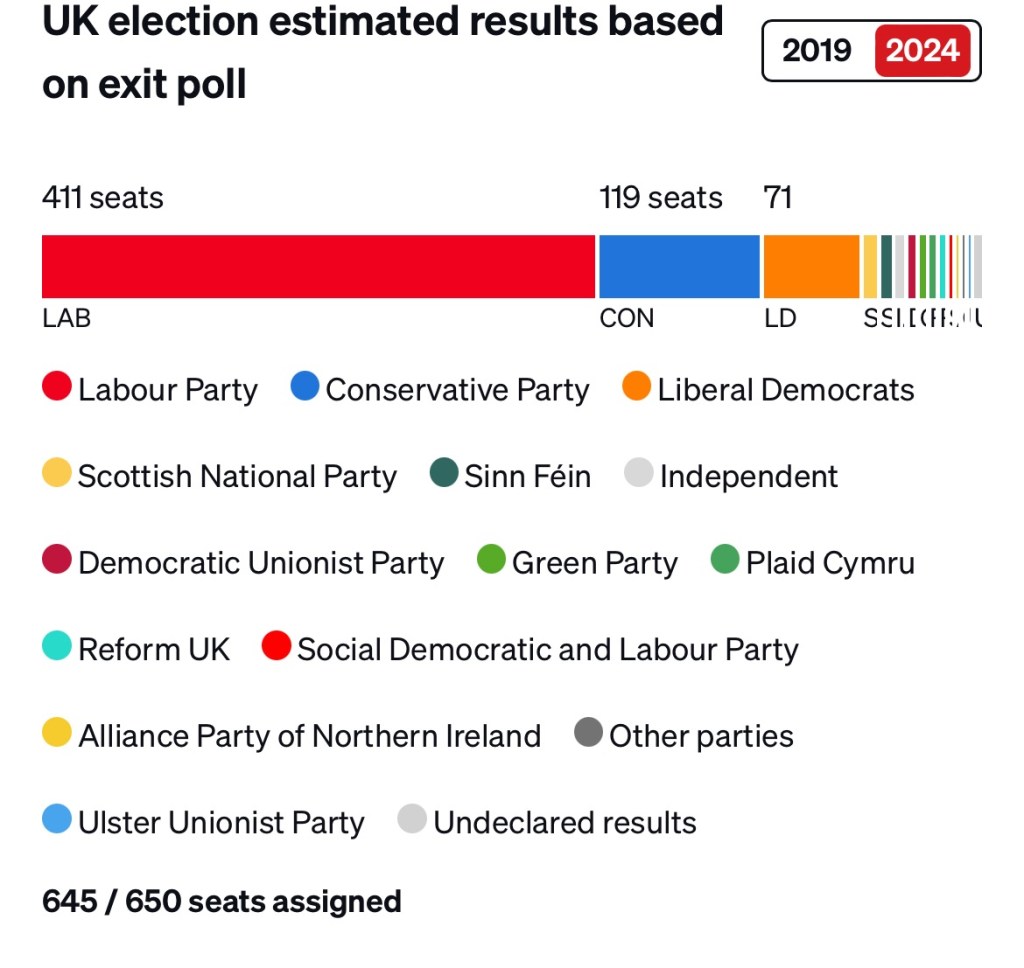This screenshot has width=1024, height=968.
Task: Click the blue Conservative bar segment
Action: tap(679, 266)
